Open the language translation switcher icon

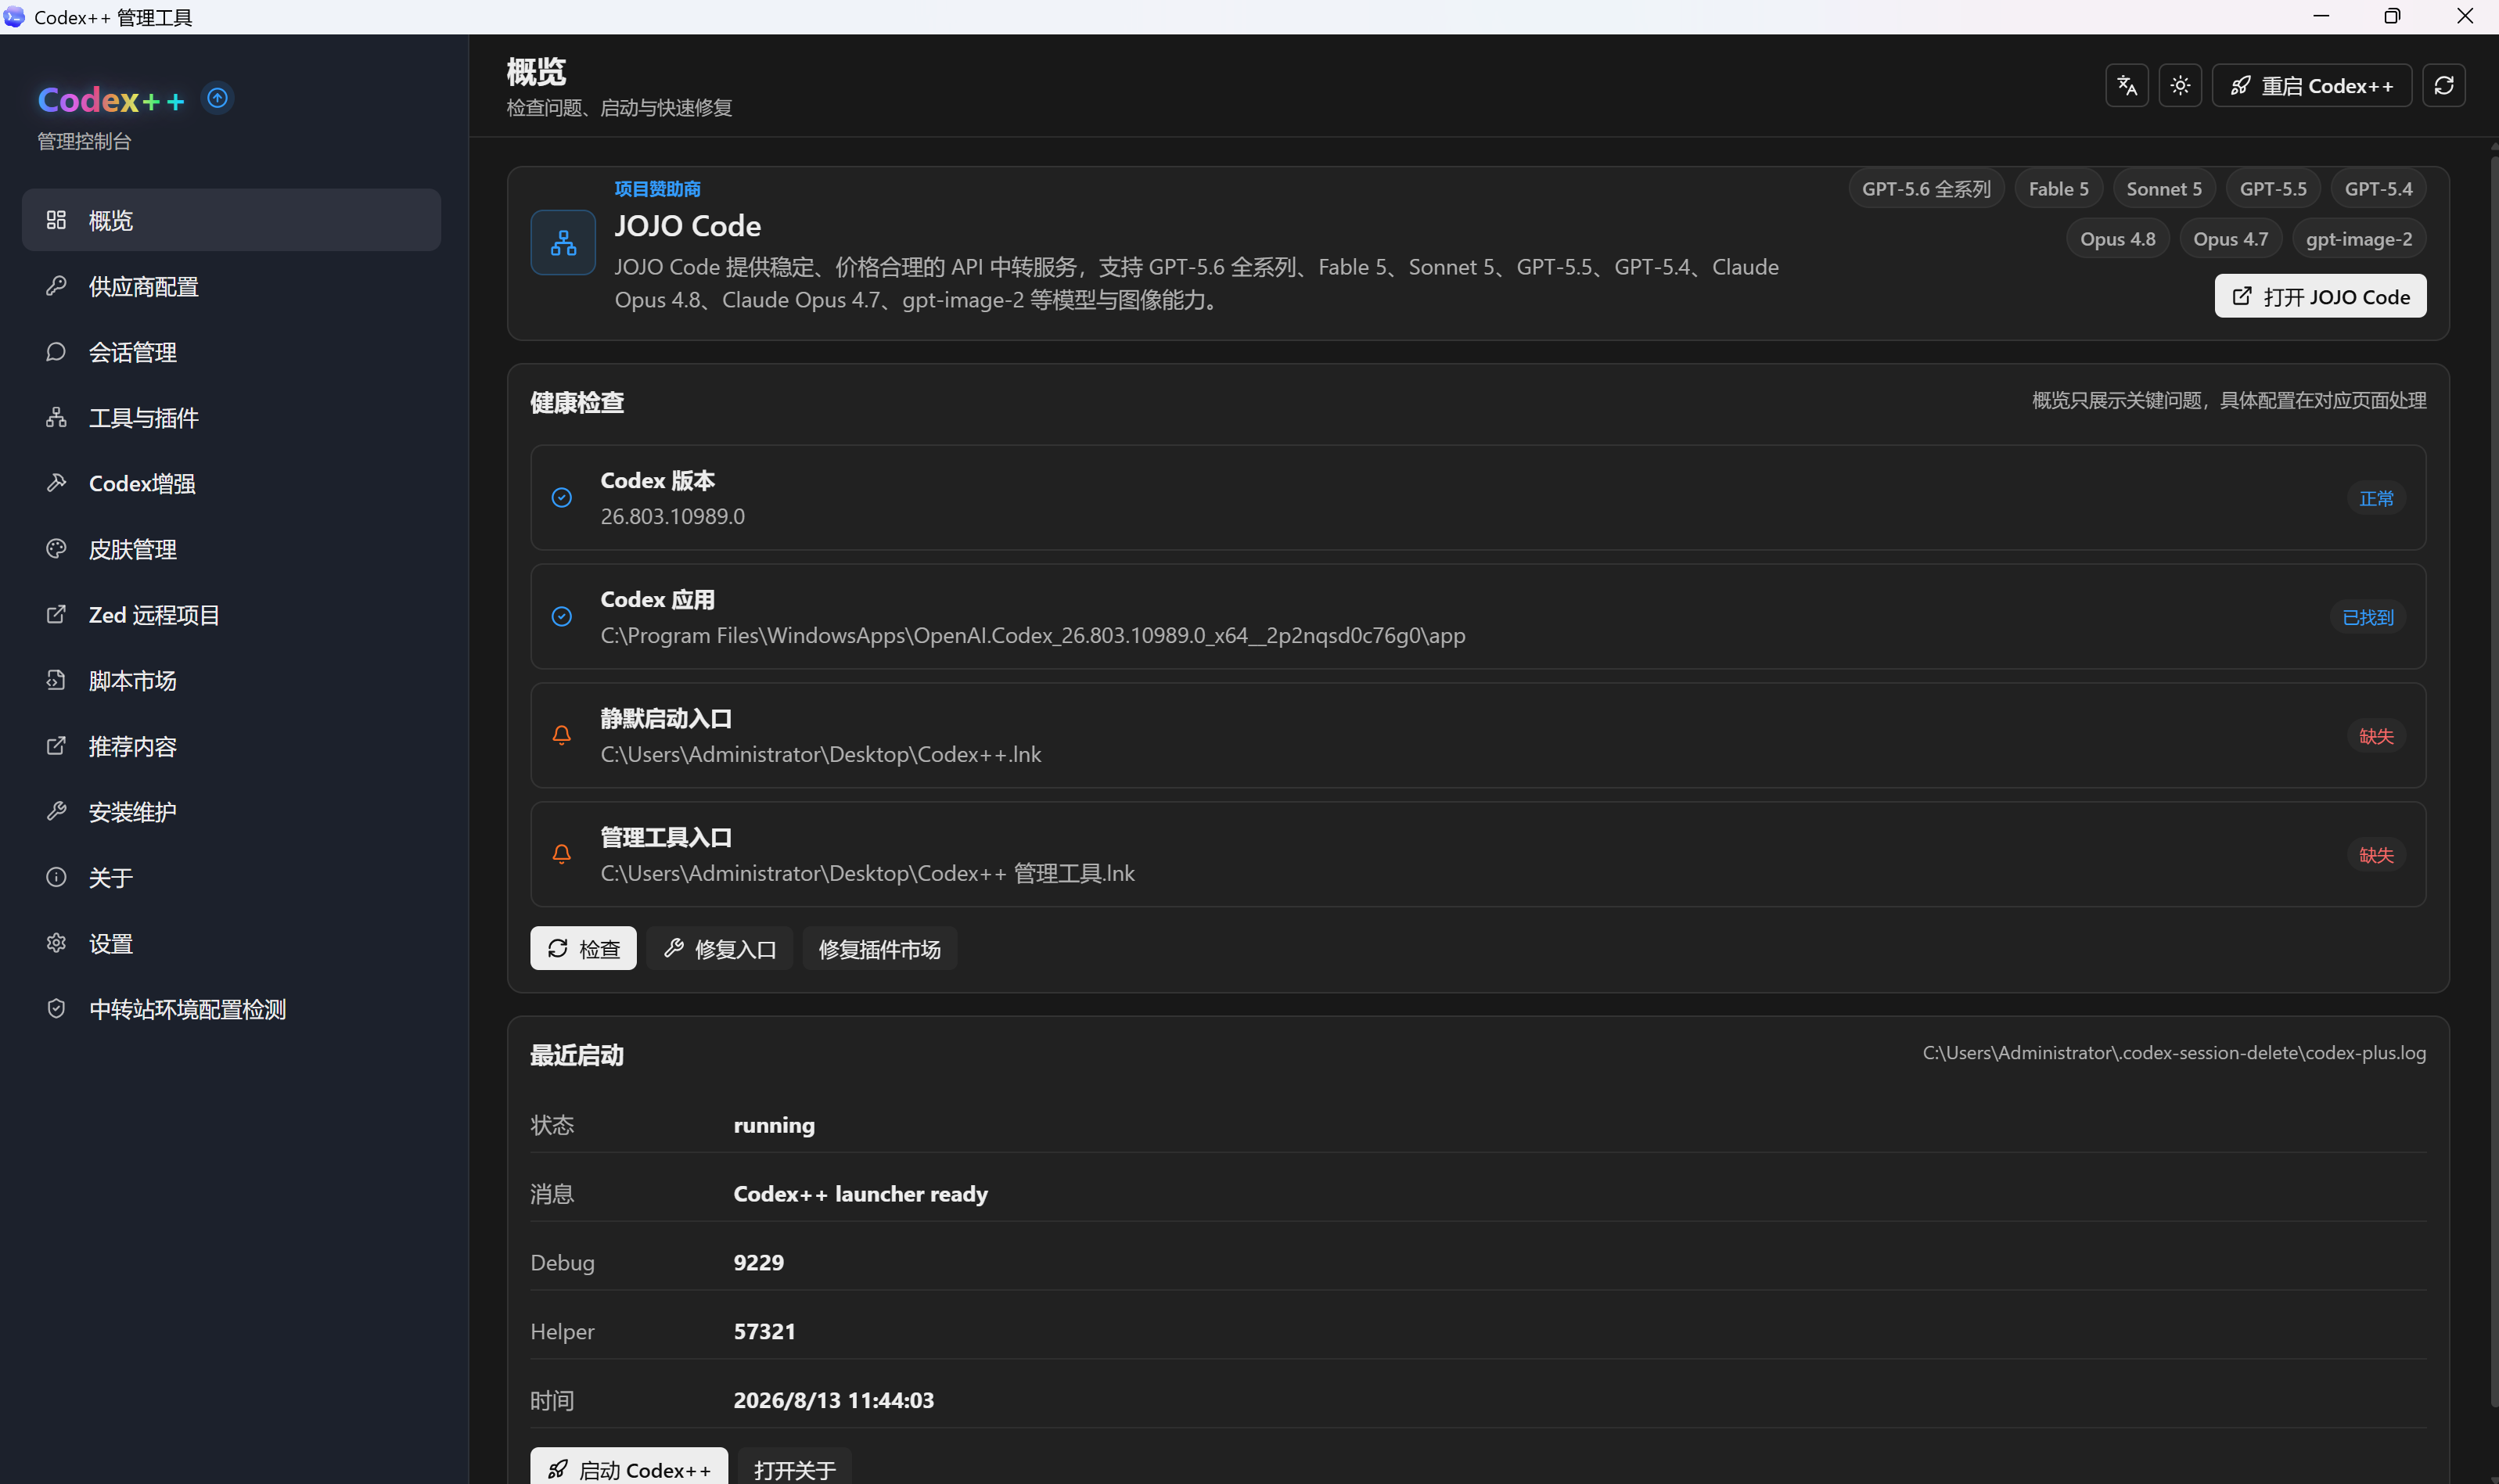click(2126, 86)
